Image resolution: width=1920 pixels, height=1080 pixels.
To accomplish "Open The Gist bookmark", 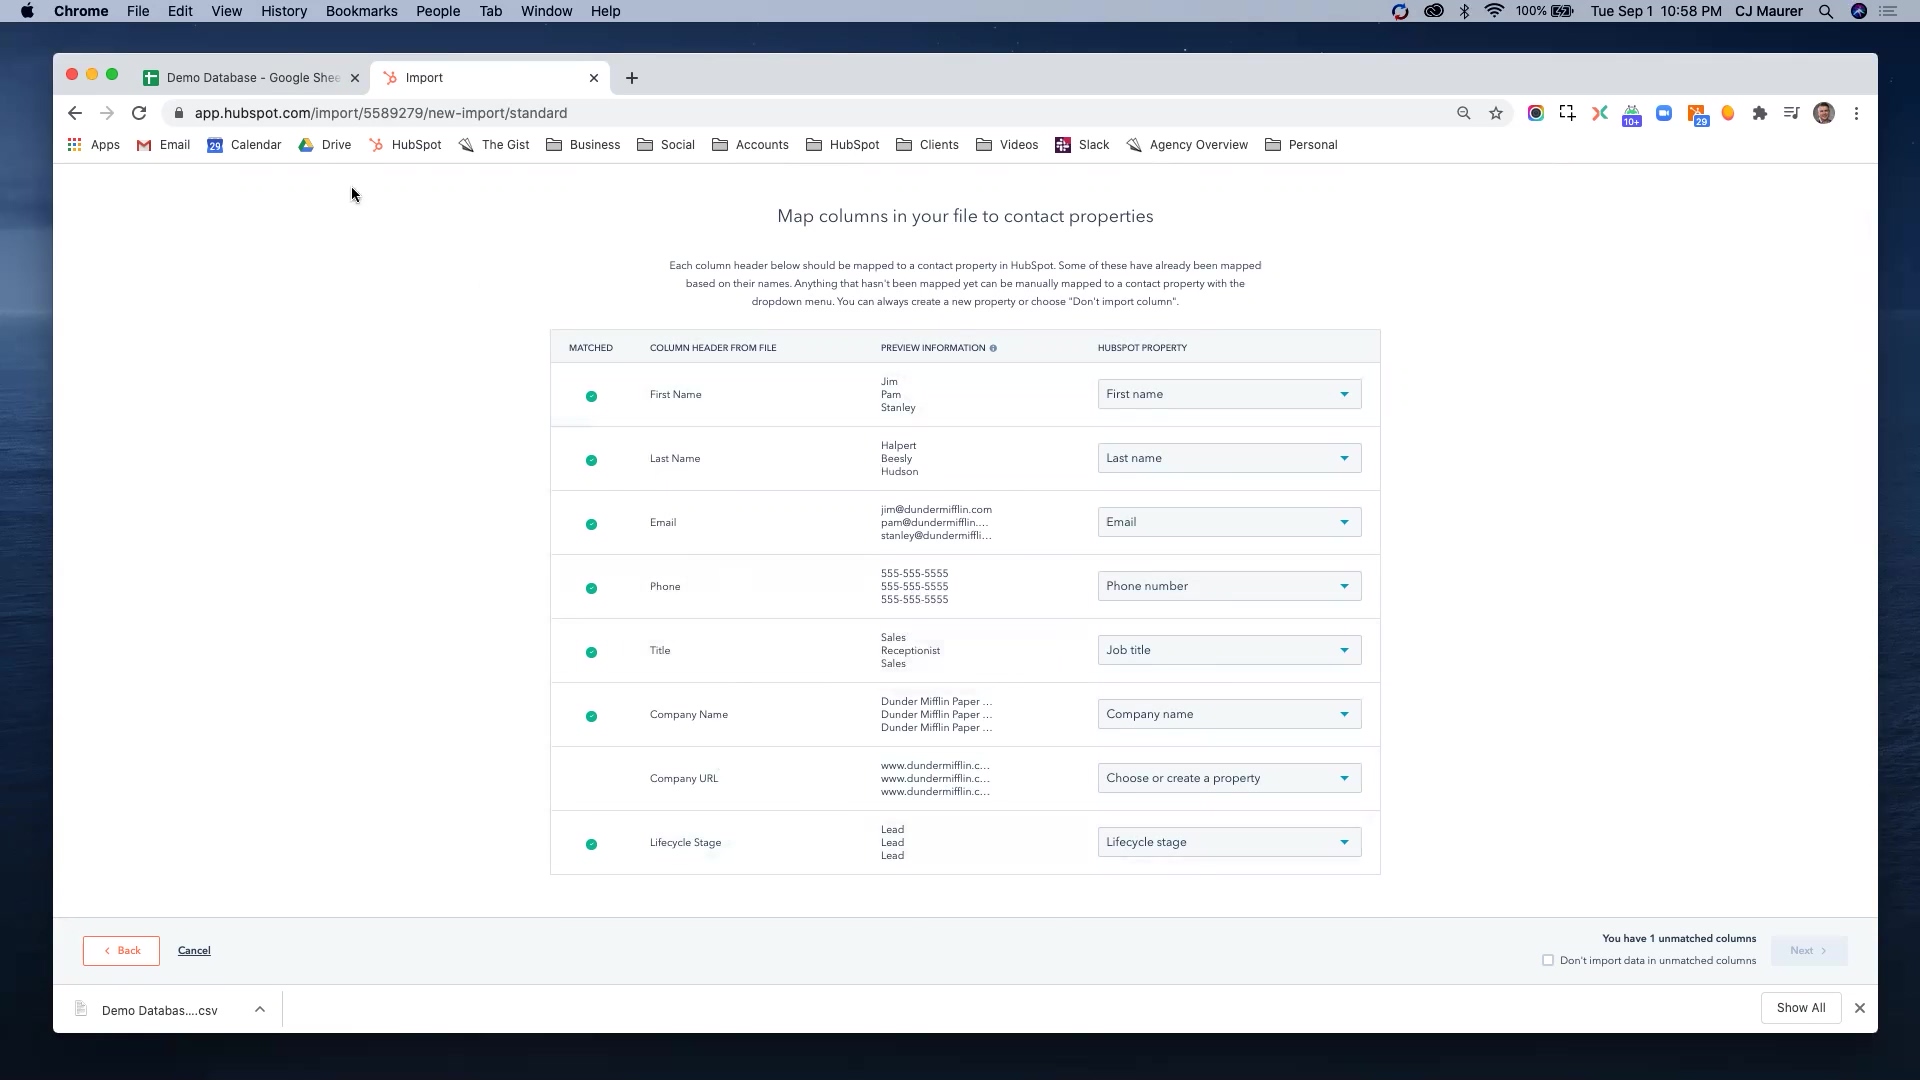I will 494,145.
